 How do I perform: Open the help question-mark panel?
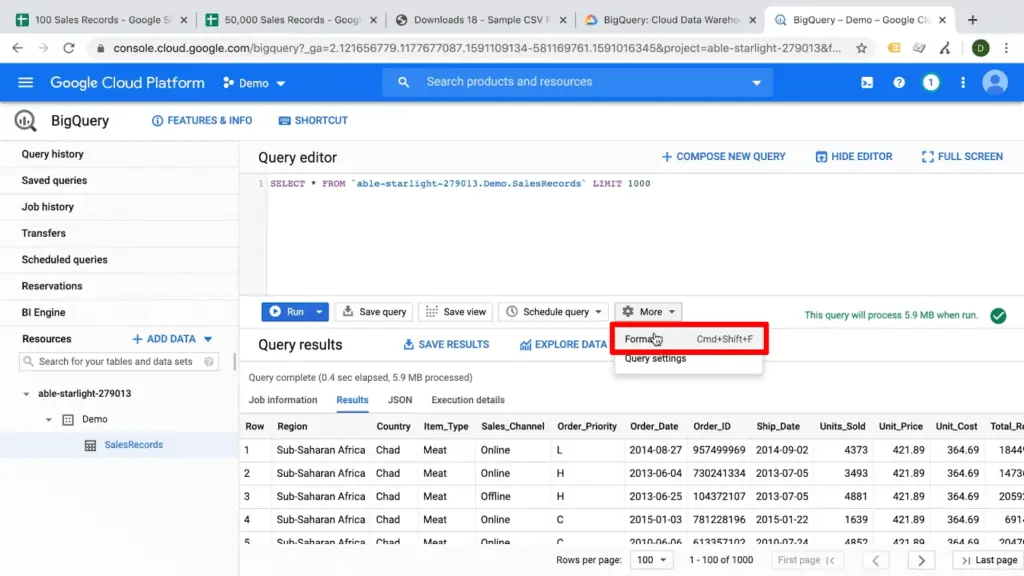click(x=898, y=82)
